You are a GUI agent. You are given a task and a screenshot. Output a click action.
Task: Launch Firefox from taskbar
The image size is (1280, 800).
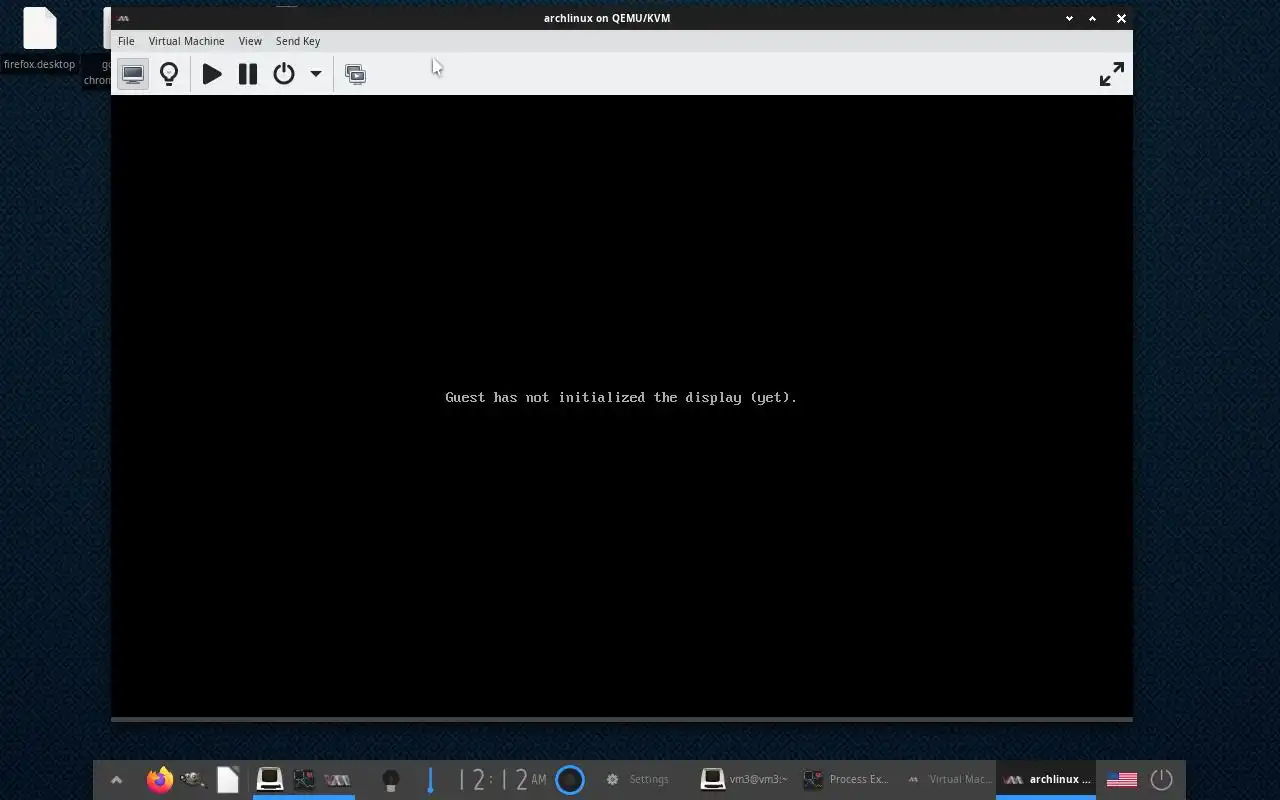click(x=159, y=780)
